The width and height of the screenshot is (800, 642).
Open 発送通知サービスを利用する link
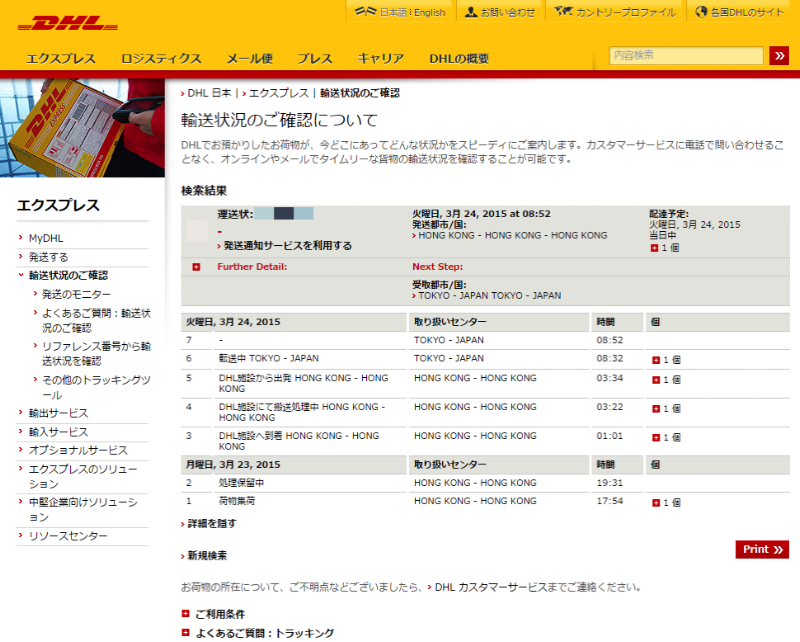point(288,245)
